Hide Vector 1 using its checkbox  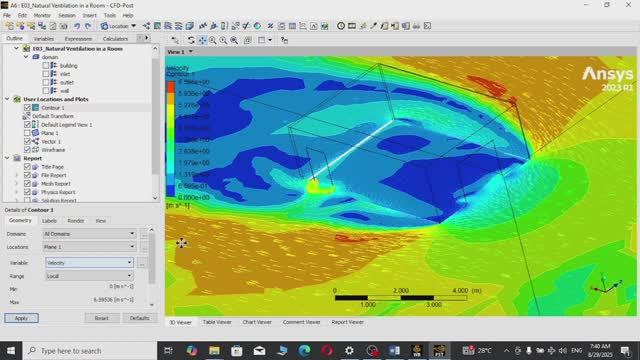click(x=27, y=141)
